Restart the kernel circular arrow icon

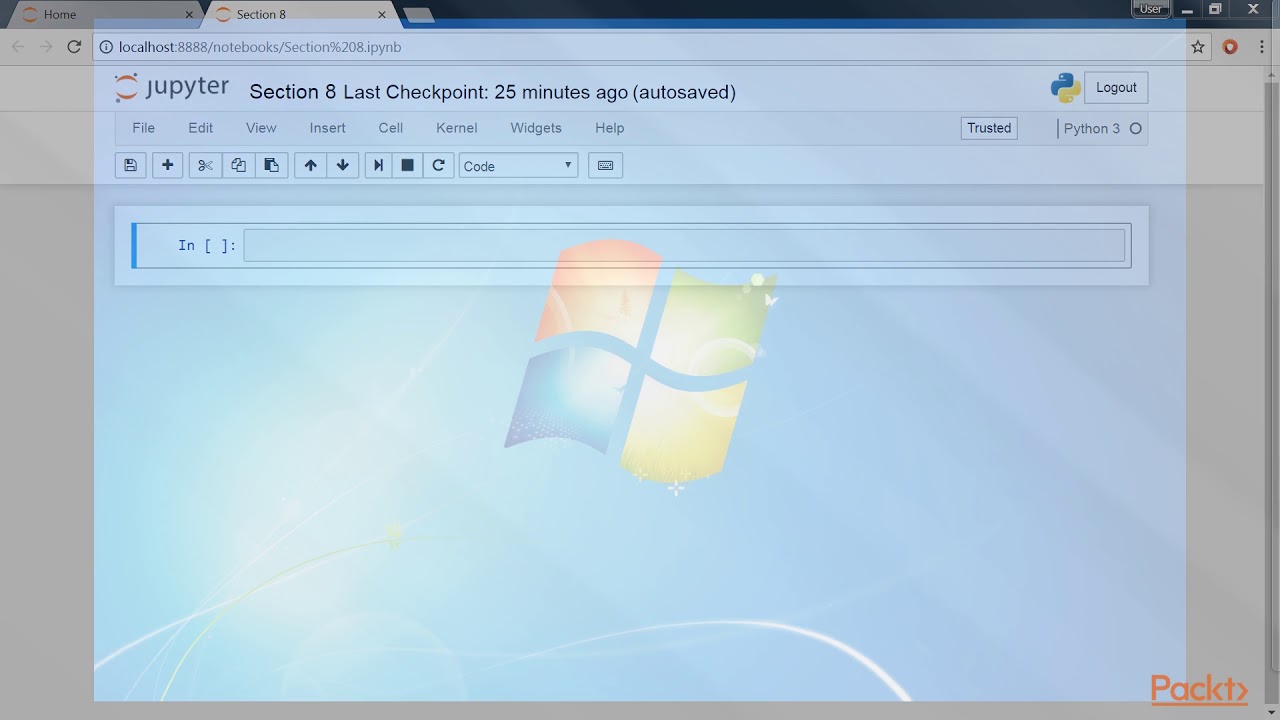438,166
